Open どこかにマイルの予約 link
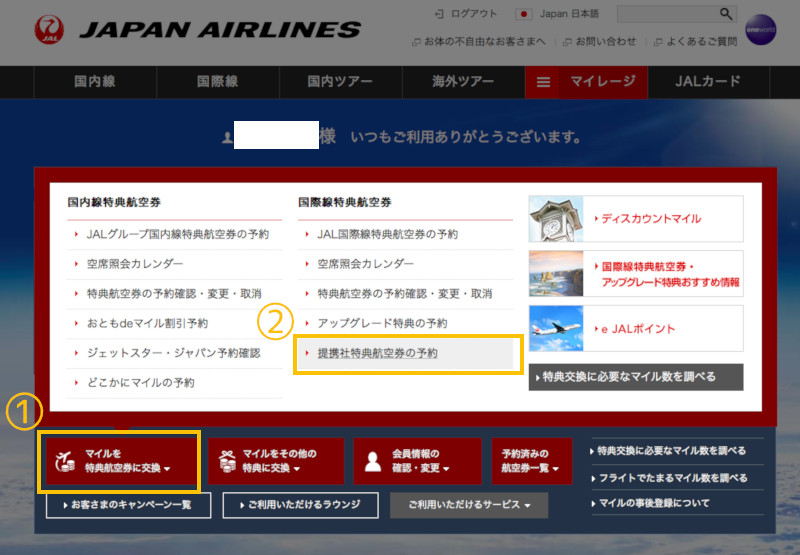Image resolution: width=800 pixels, height=555 pixels. pos(140,383)
